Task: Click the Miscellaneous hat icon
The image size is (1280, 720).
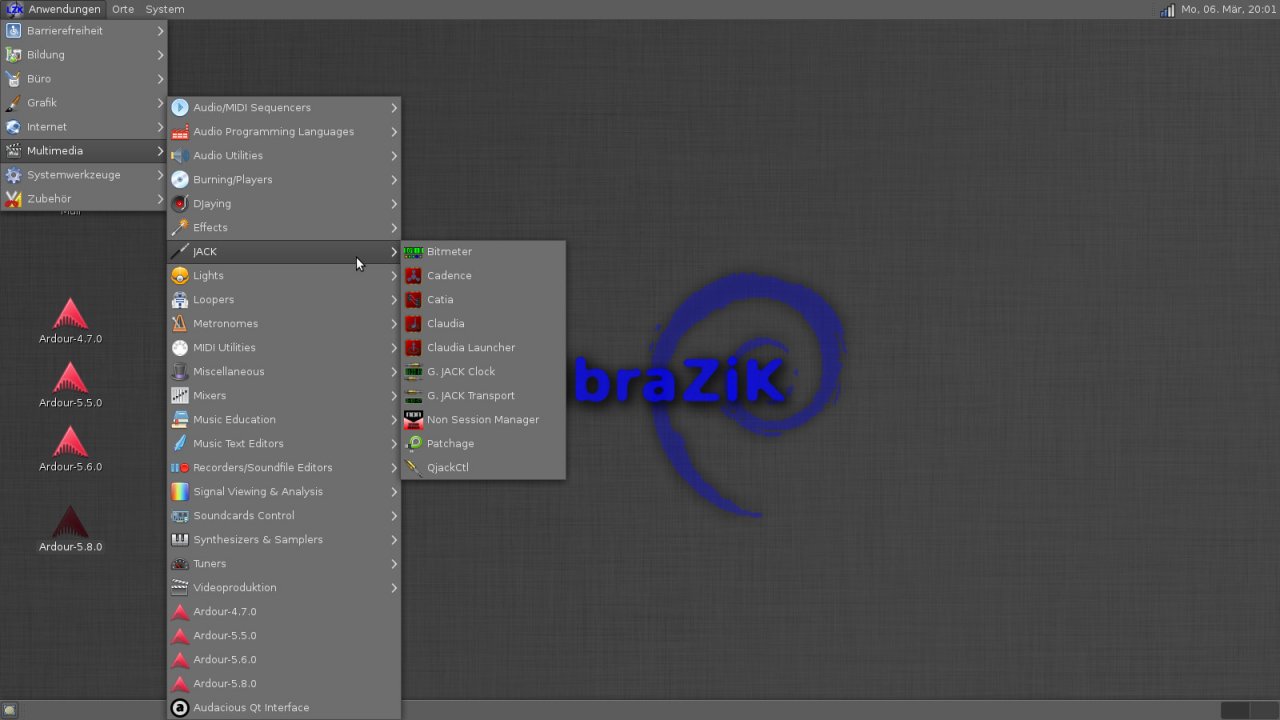Action: (180, 372)
